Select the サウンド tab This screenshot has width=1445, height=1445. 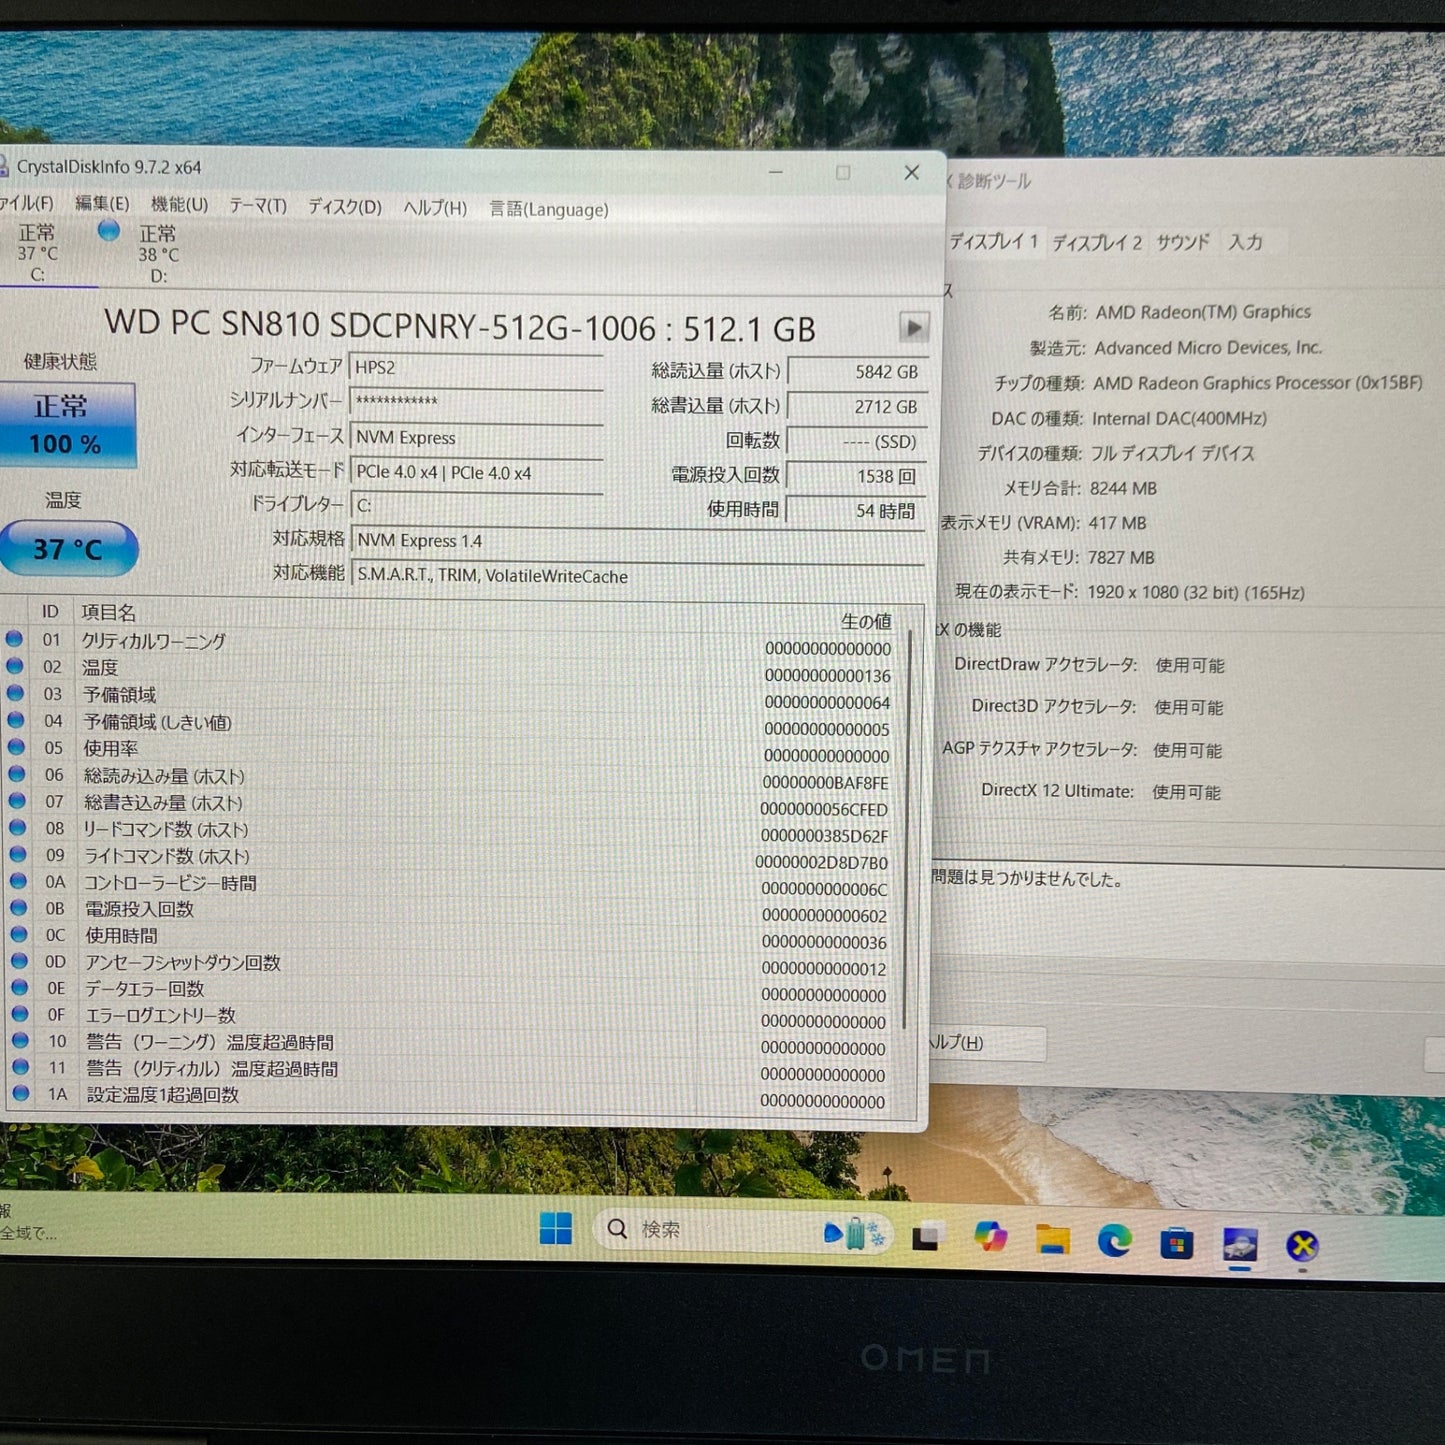pos(1183,242)
